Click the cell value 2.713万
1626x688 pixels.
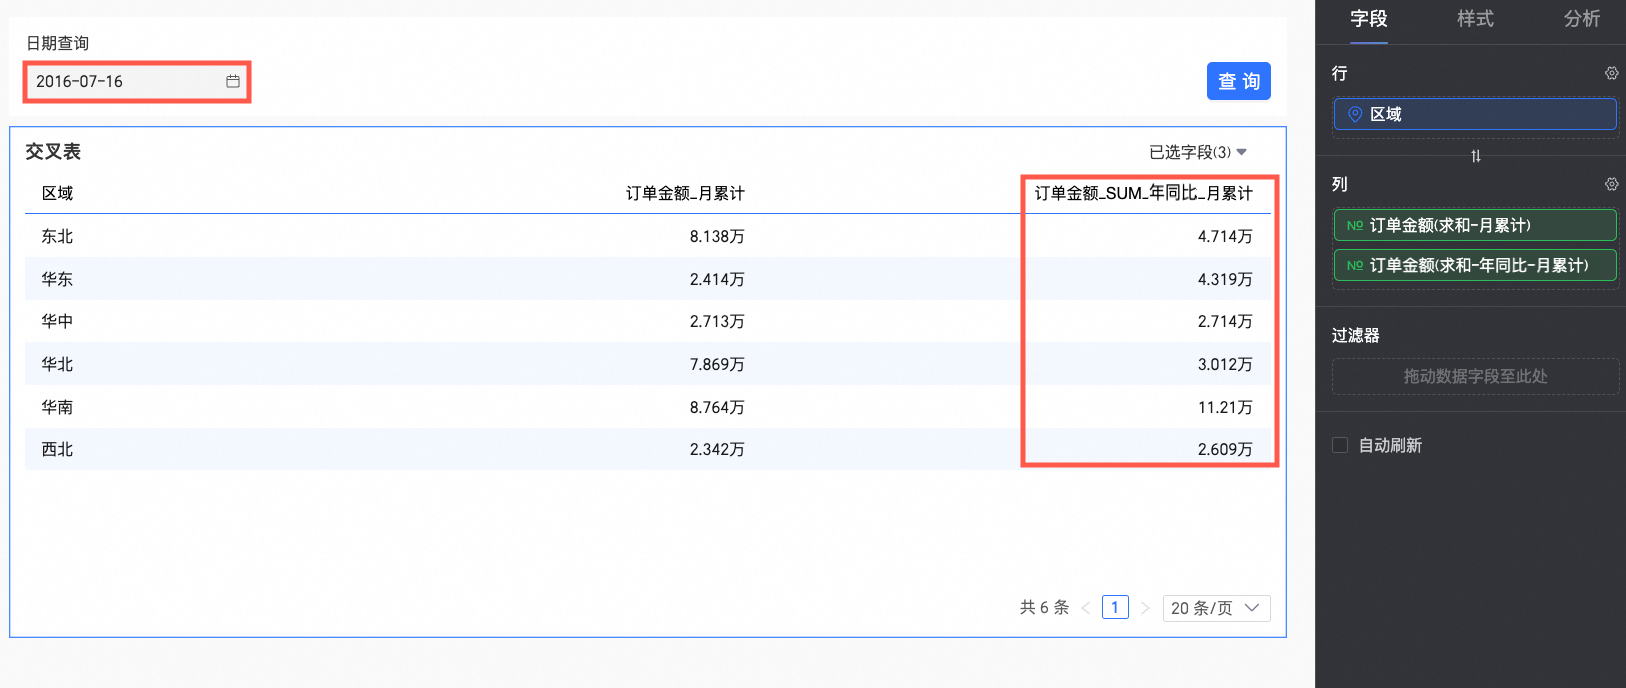(717, 321)
